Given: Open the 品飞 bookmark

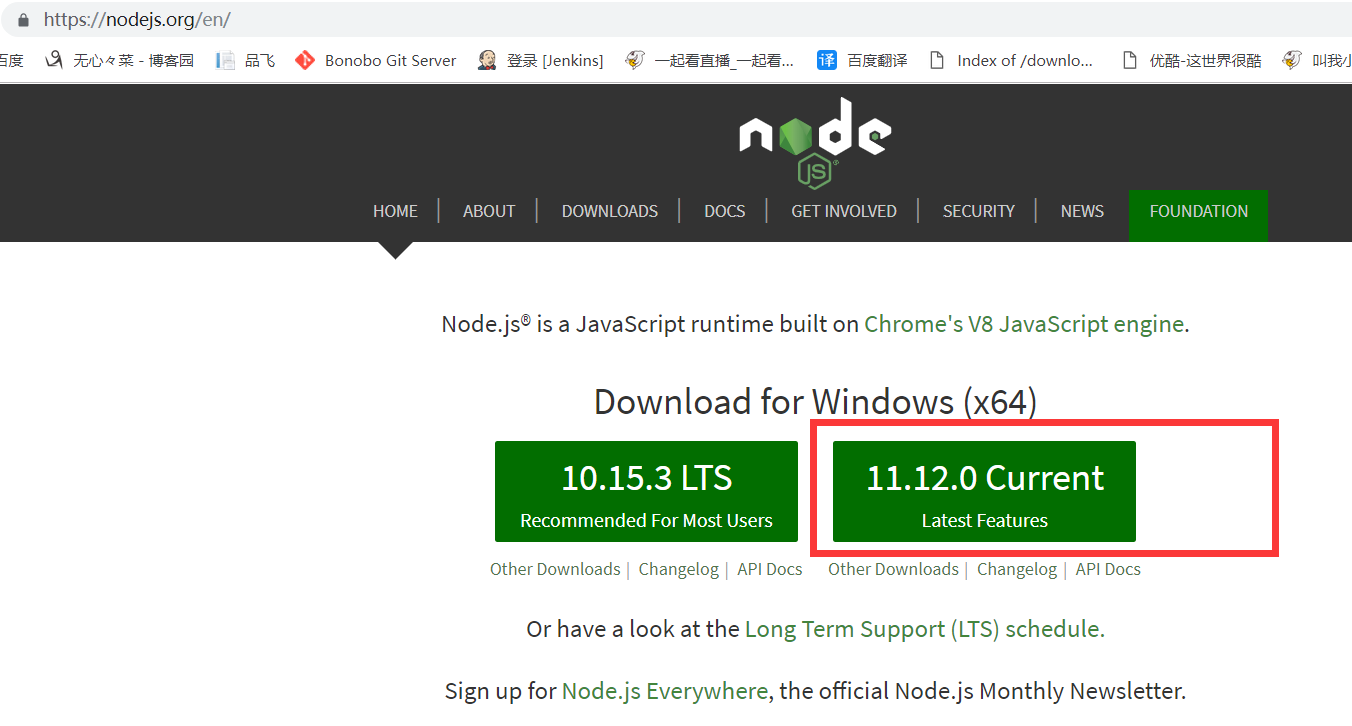Looking at the screenshot, I should pos(246,60).
